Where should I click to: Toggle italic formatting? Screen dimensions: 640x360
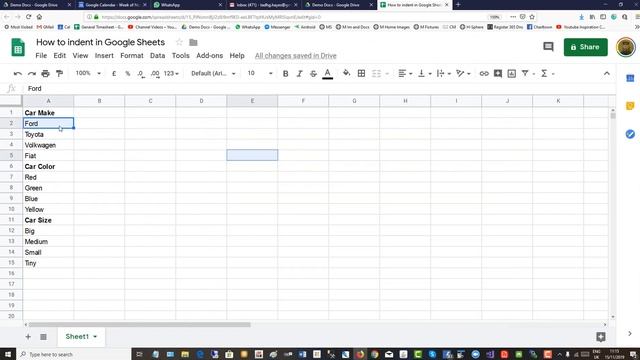(x=299, y=73)
